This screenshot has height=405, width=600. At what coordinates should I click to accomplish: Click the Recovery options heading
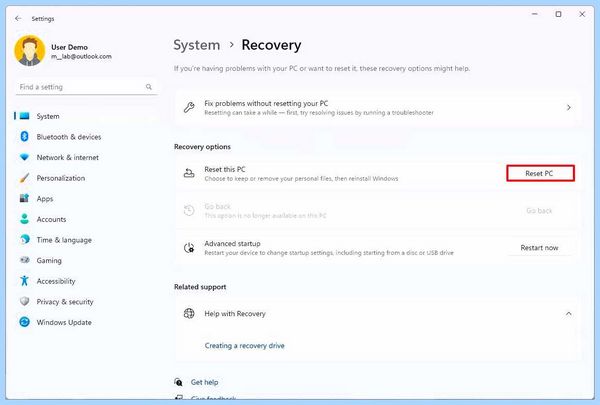click(x=202, y=147)
